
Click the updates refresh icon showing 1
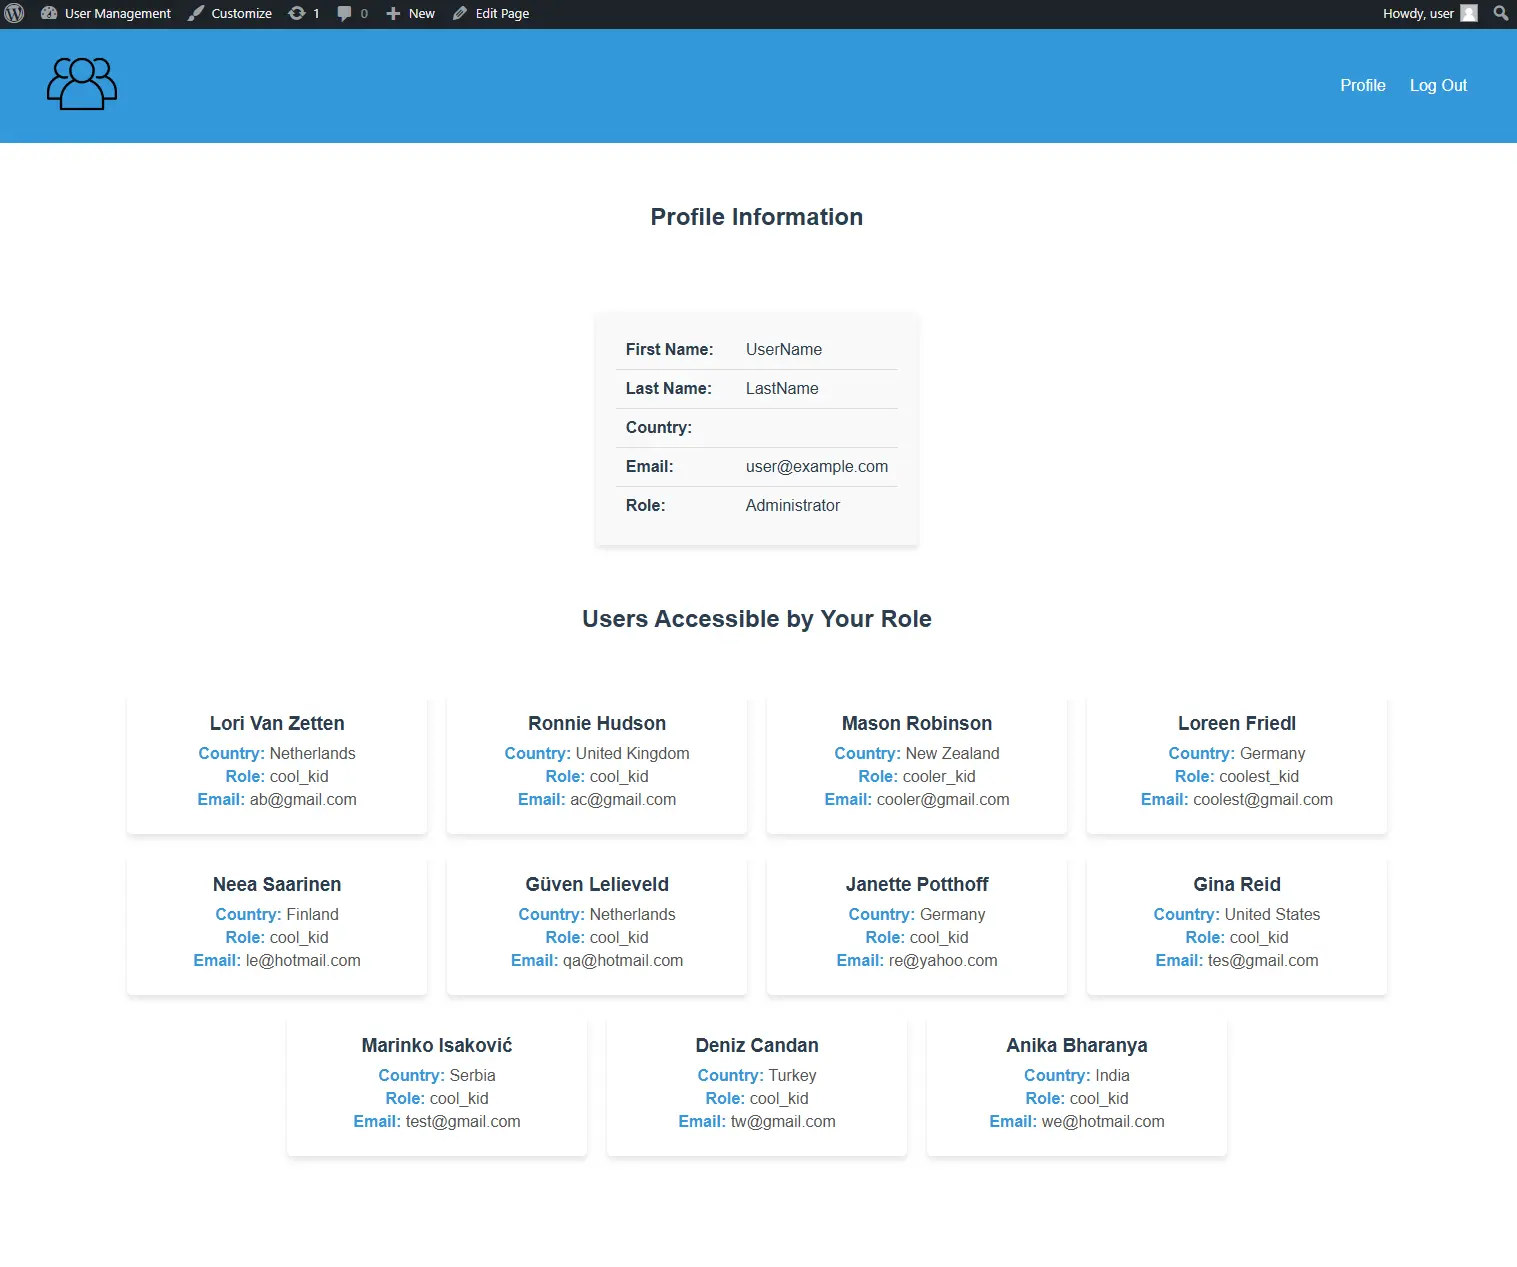coord(296,13)
